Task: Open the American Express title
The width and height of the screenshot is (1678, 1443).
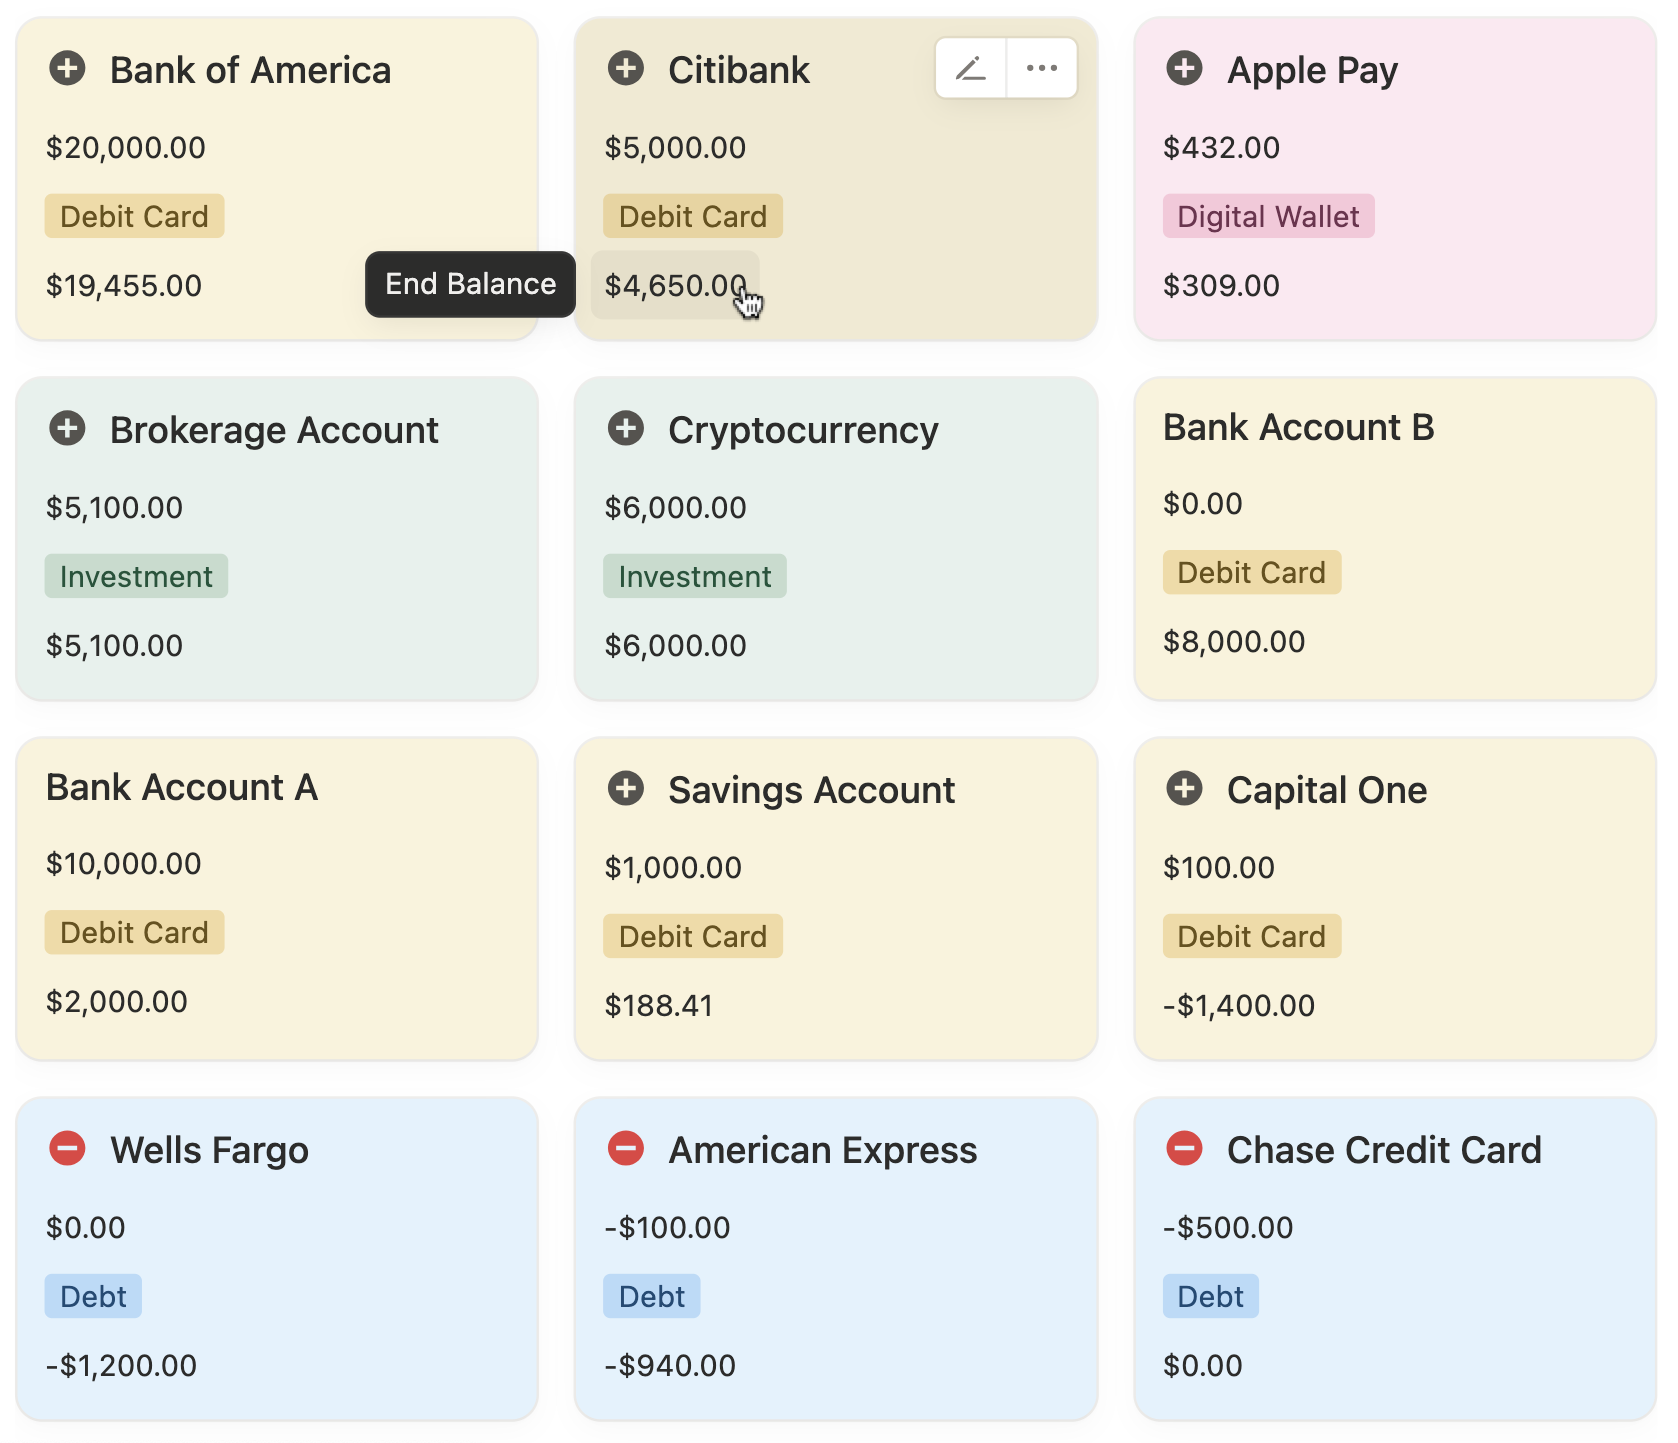Action: pos(822,1150)
